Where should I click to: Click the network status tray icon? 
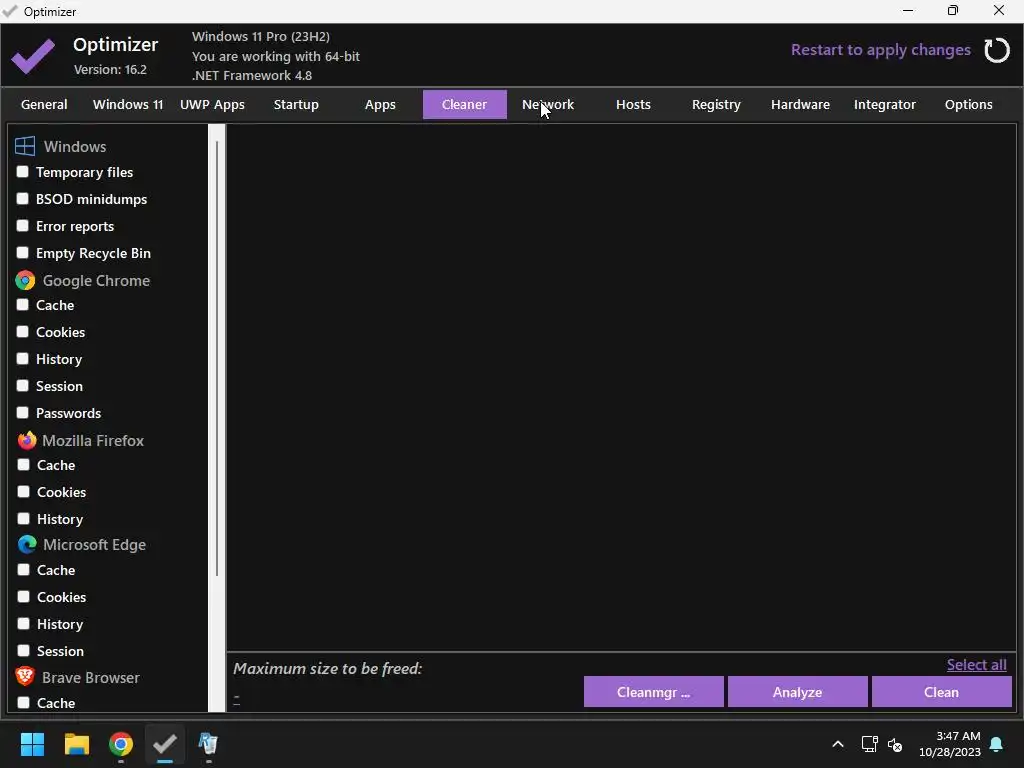(869, 744)
